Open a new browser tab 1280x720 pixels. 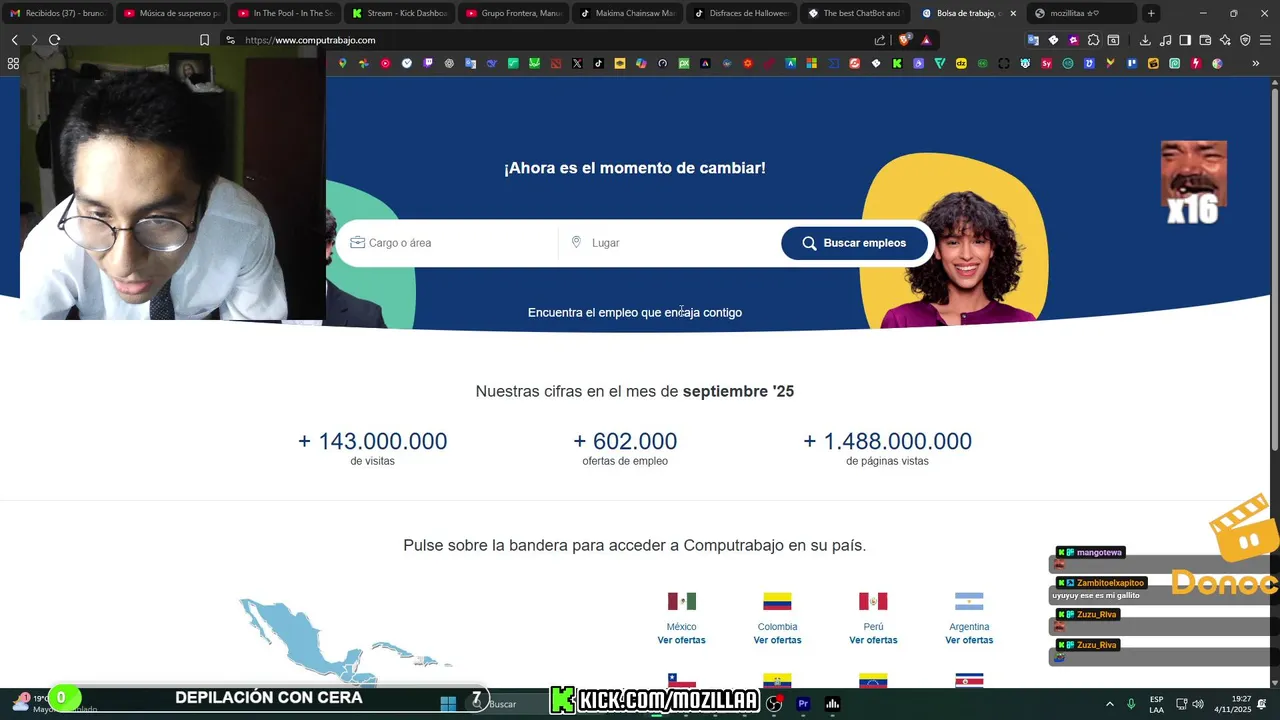click(1151, 13)
